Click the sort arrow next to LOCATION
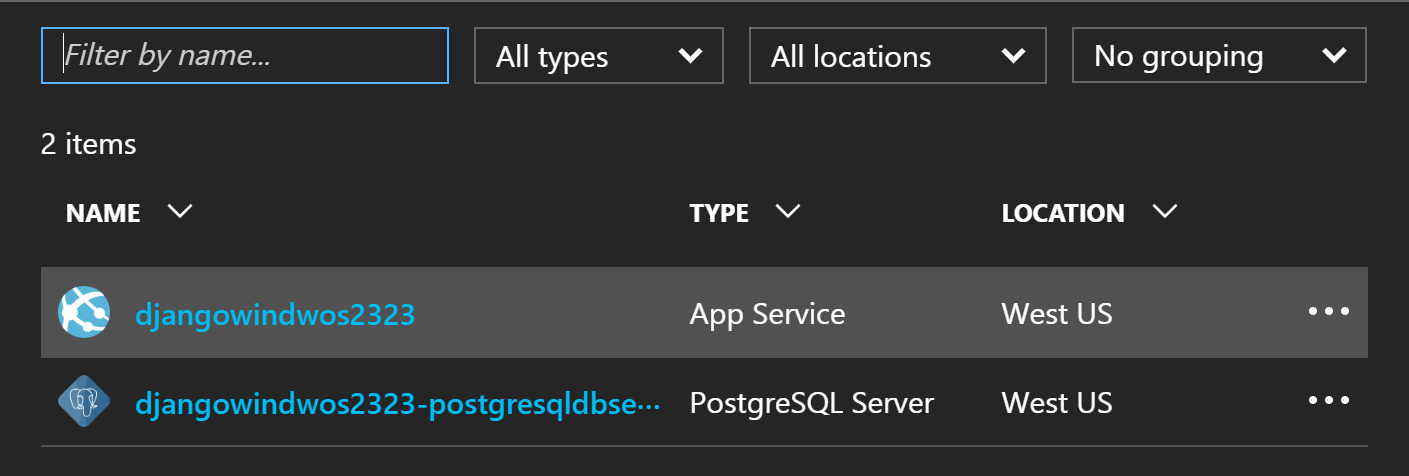 1164,212
